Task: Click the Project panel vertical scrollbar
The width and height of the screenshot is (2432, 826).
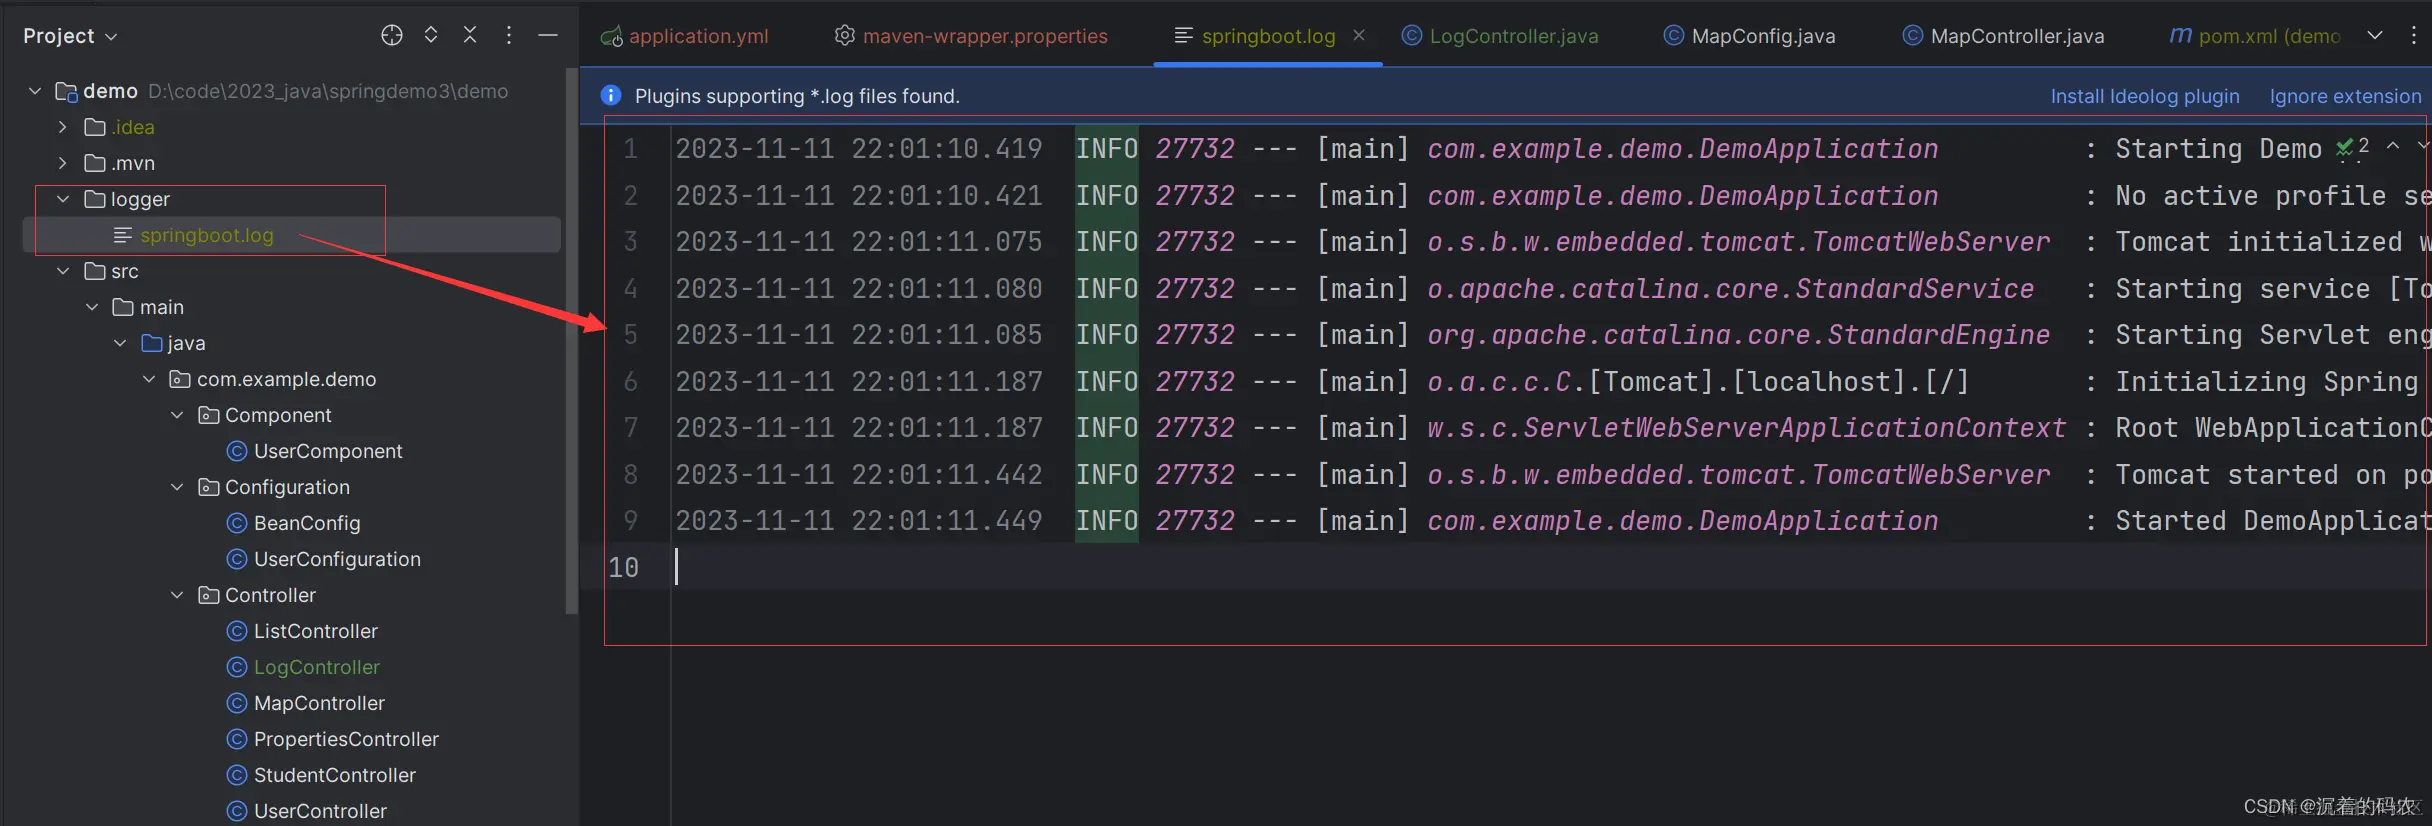Action: [x=572, y=340]
